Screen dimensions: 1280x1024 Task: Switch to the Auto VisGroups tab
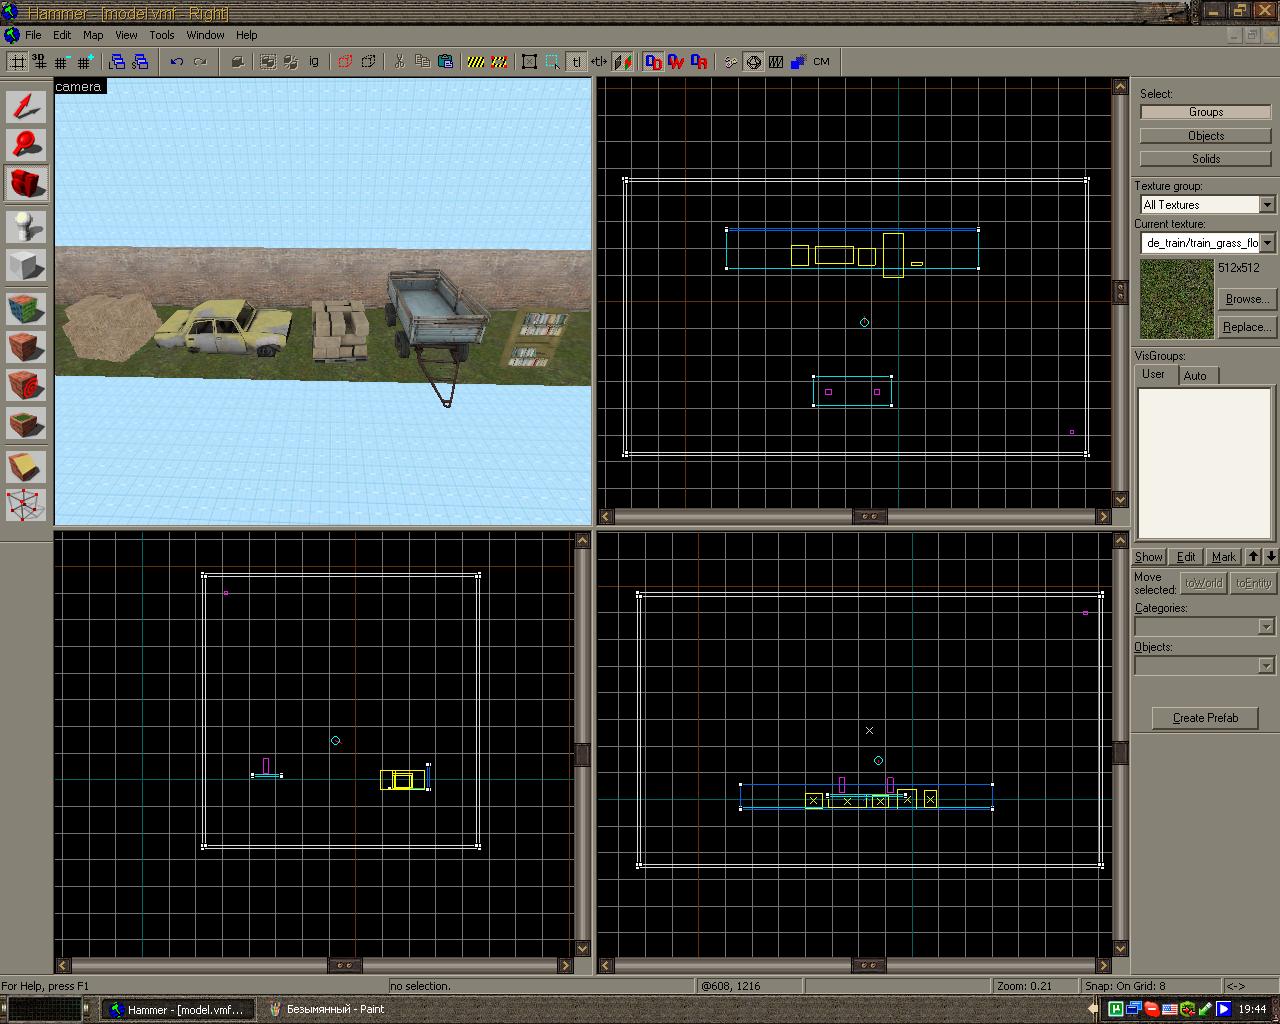1195,376
